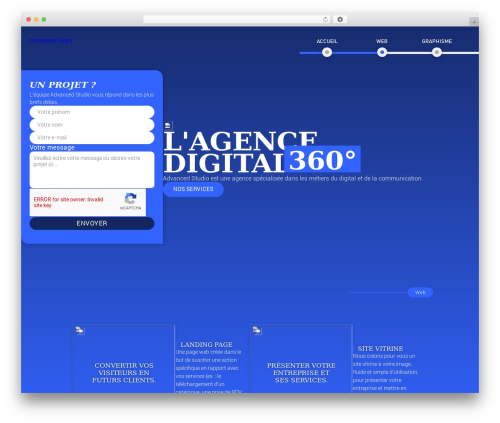Click the reCAPTCHA logo icon
The width and height of the screenshot is (500, 423).
click(x=130, y=199)
